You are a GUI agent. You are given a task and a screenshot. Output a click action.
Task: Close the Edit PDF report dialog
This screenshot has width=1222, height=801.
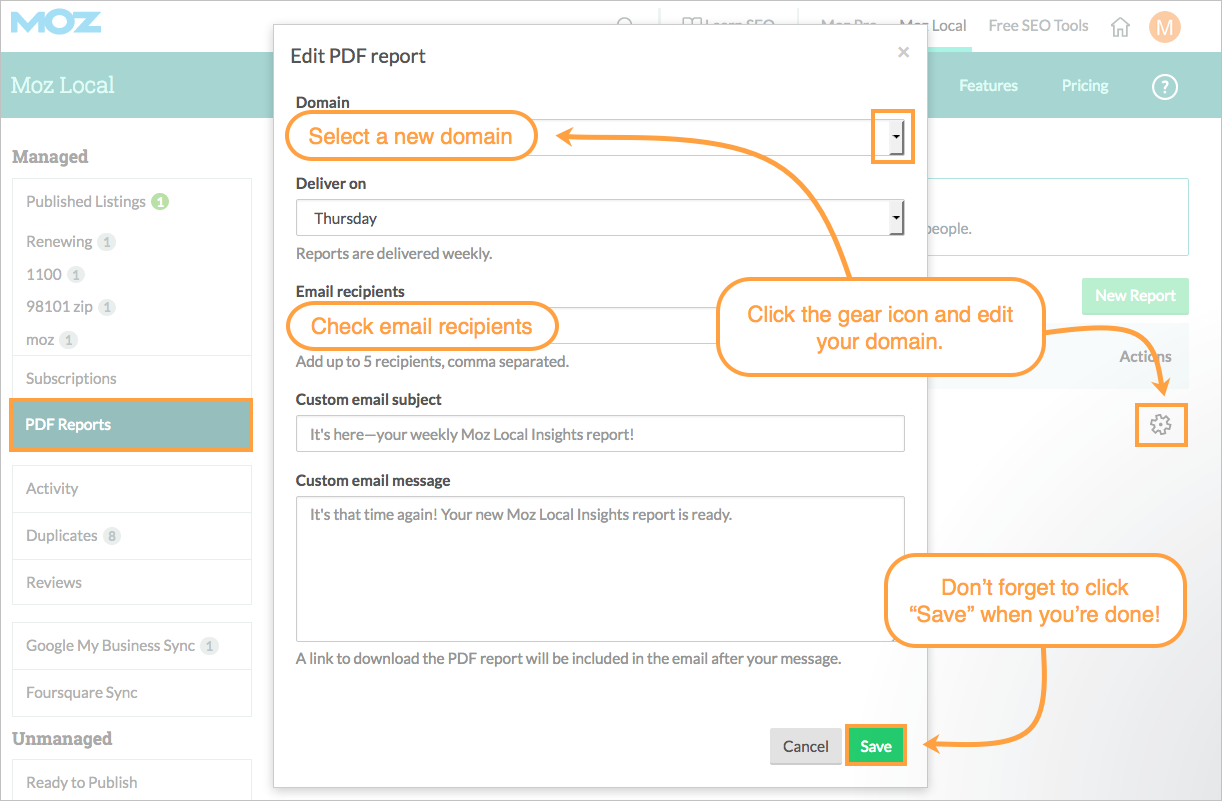(x=903, y=52)
